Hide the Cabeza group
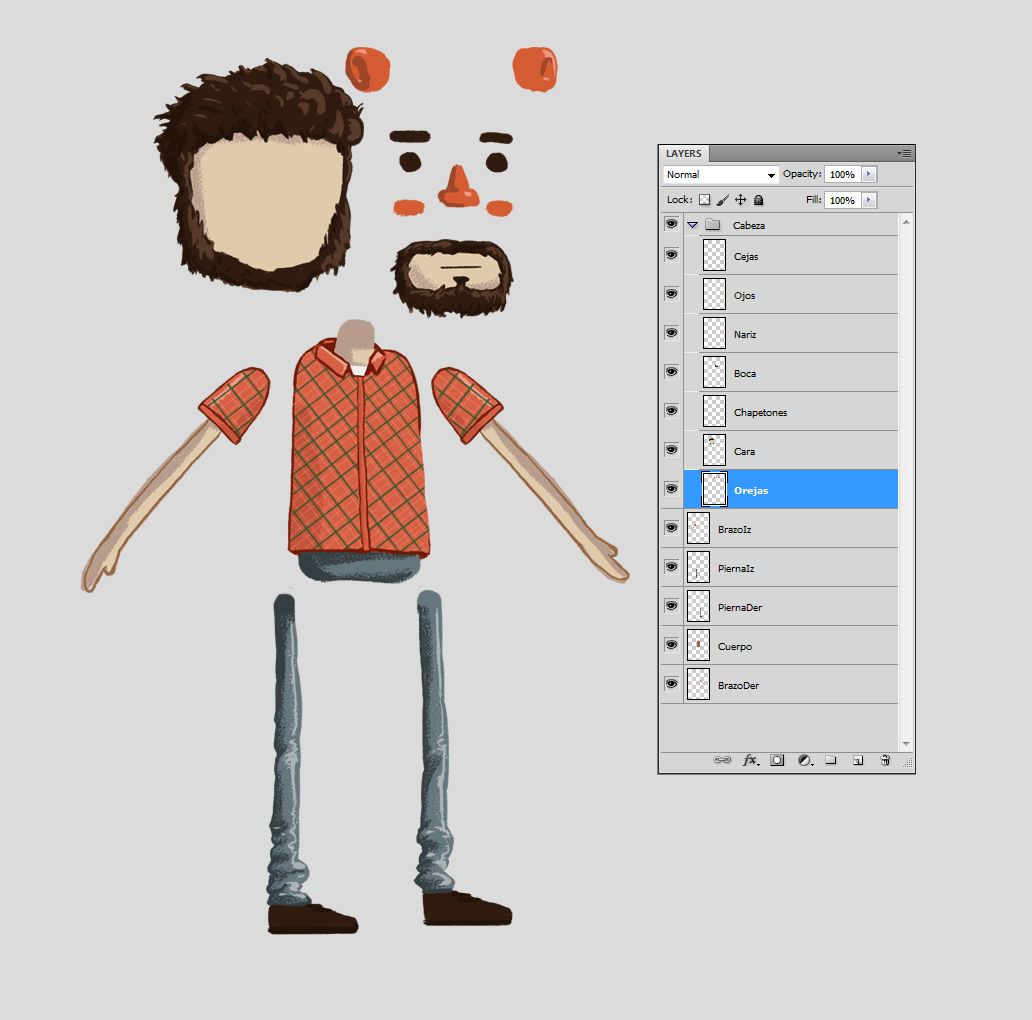 [671, 224]
